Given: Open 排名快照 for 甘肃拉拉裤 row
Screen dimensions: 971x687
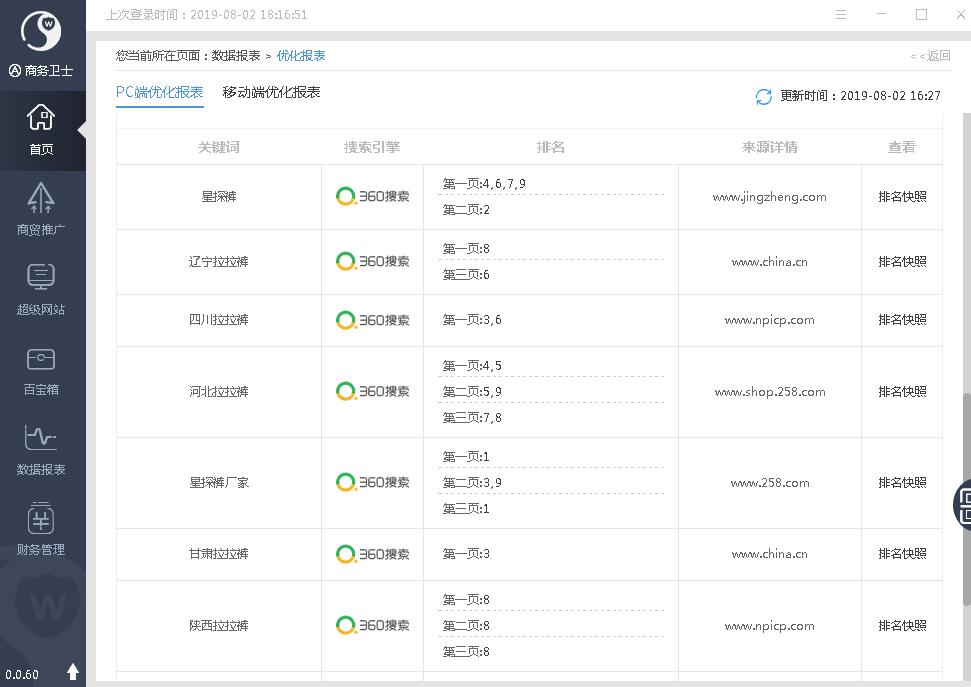Looking at the screenshot, I should 902,554.
